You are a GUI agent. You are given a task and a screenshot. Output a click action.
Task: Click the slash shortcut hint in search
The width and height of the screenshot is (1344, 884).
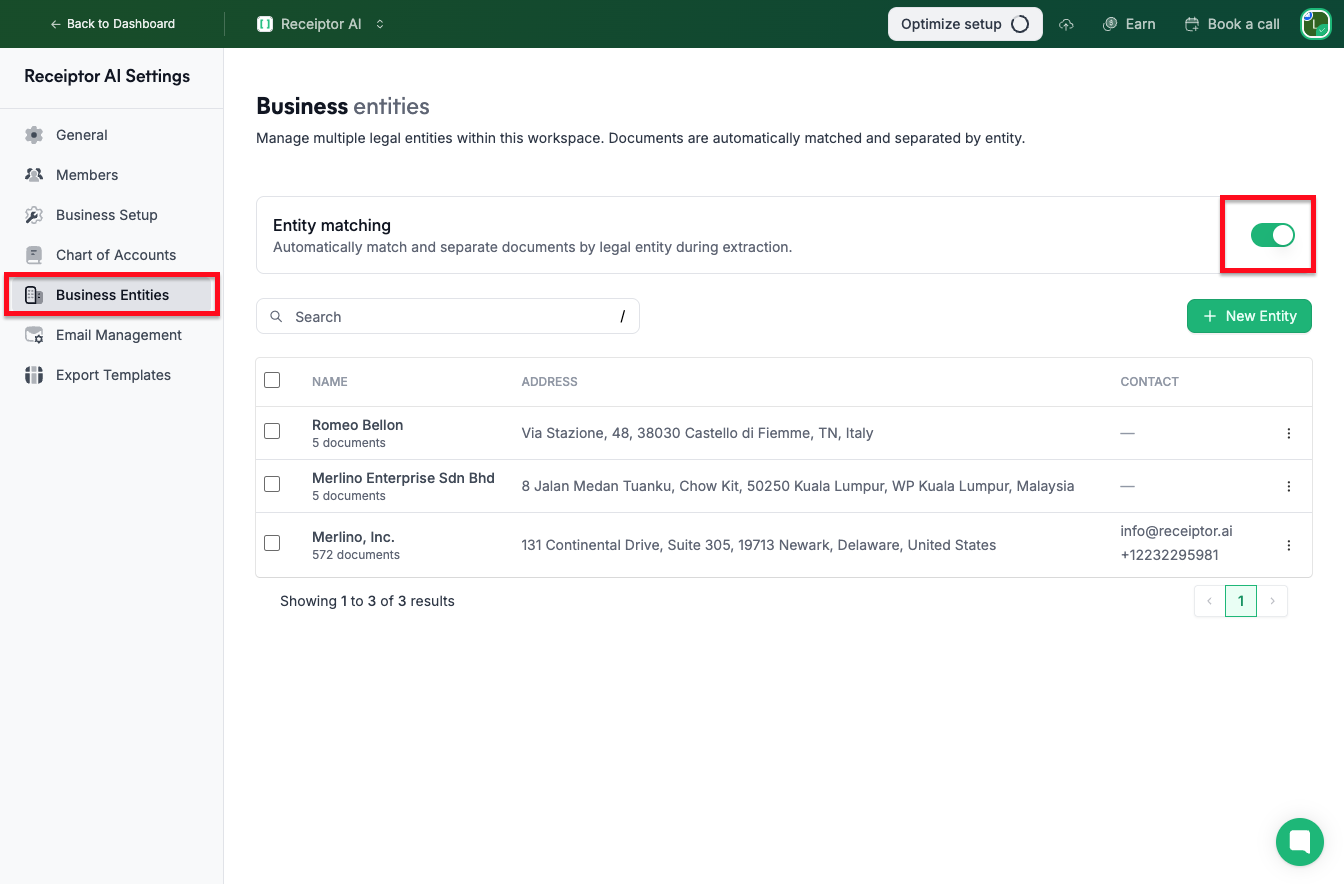(x=622, y=317)
